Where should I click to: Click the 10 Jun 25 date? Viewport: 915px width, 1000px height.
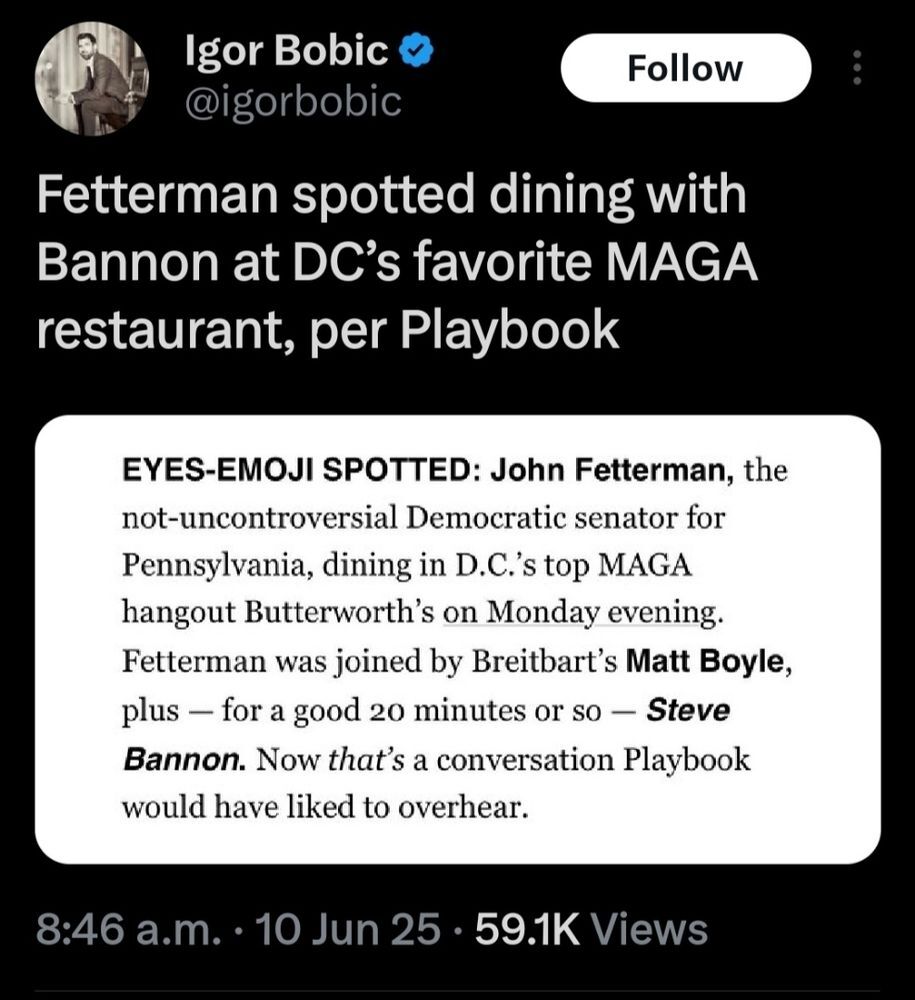point(348,930)
